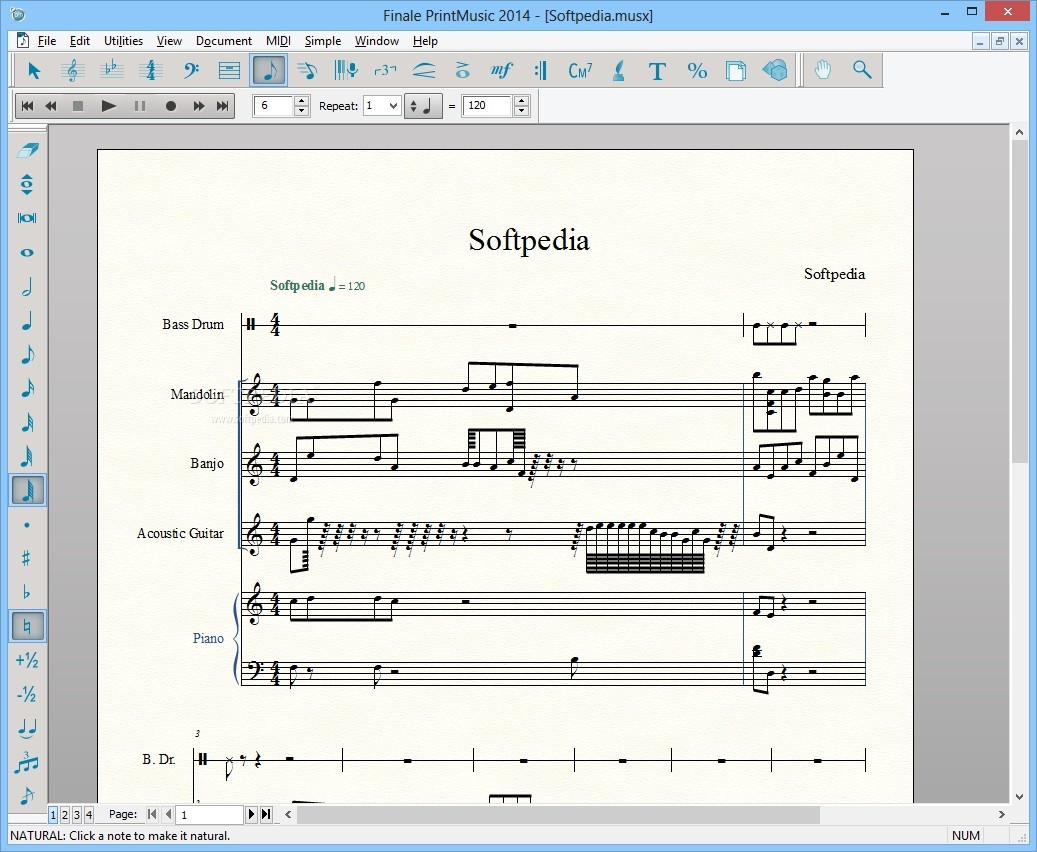Activate the Tuplet tool
The width and height of the screenshot is (1037, 852).
click(x=385, y=70)
